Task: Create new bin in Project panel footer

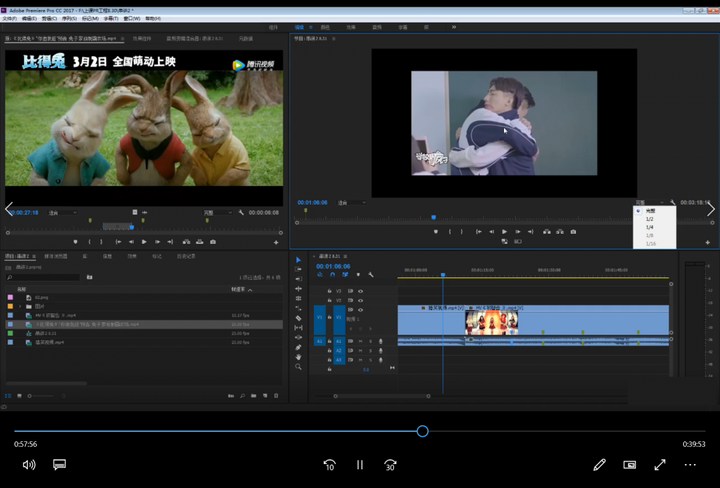Action: click(x=253, y=396)
